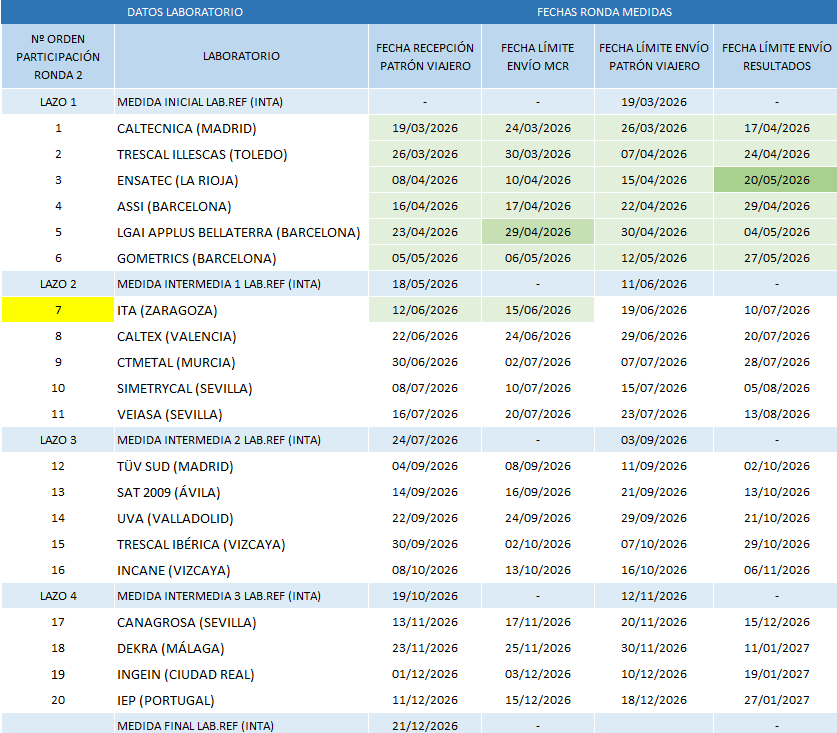Click the DEKRA (MÁLAGA) cell

coord(241,648)
